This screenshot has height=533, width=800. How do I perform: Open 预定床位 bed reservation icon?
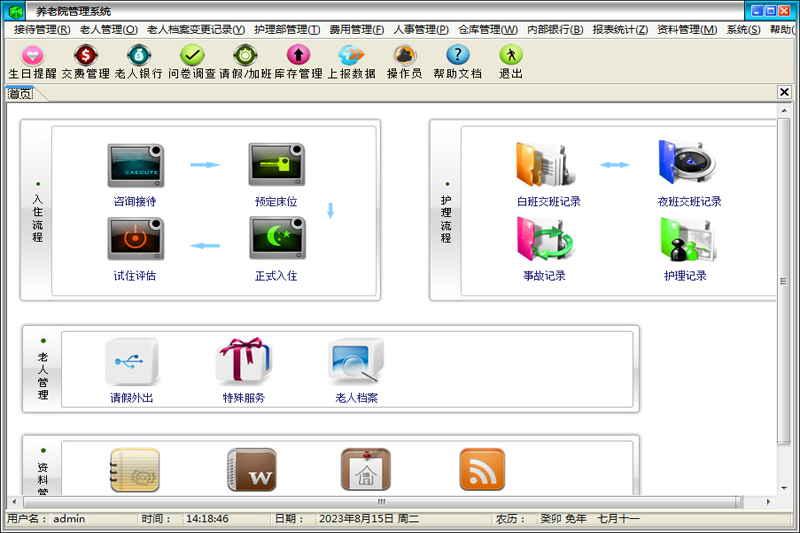click(x=277, y=165)
